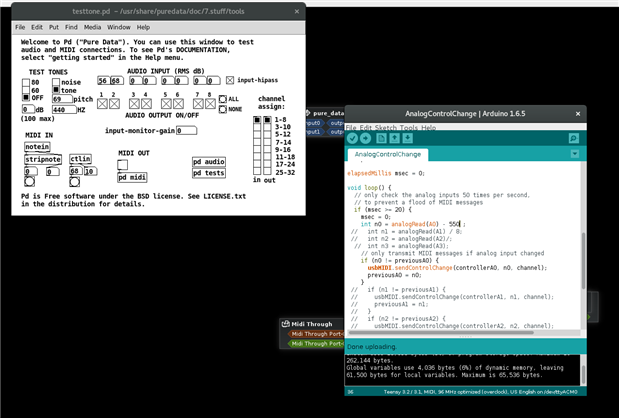Viewport: 619px width, 418px height.
Task: Click the ALL output channels button
Action: tap(223, 99)
